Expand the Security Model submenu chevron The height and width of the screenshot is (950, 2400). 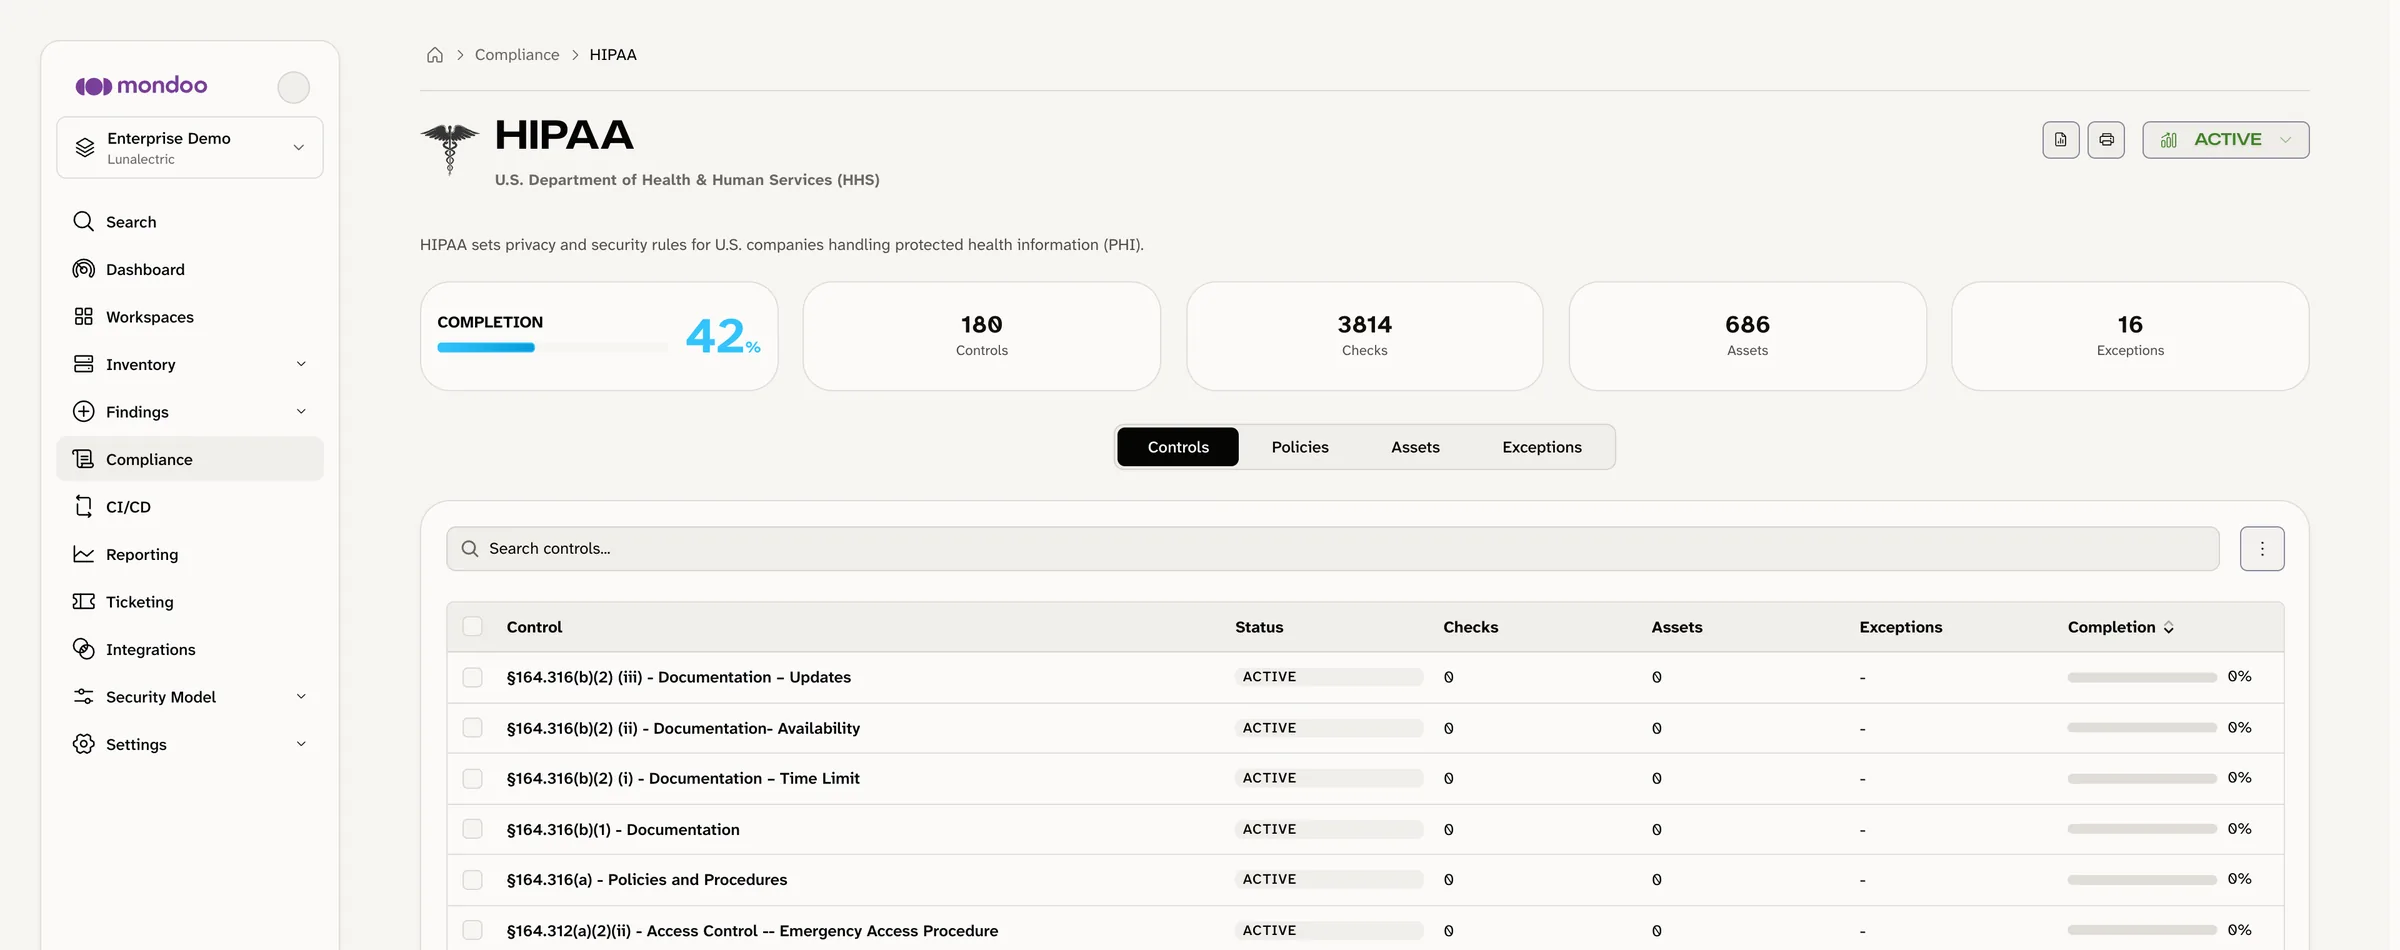(301, 696)
